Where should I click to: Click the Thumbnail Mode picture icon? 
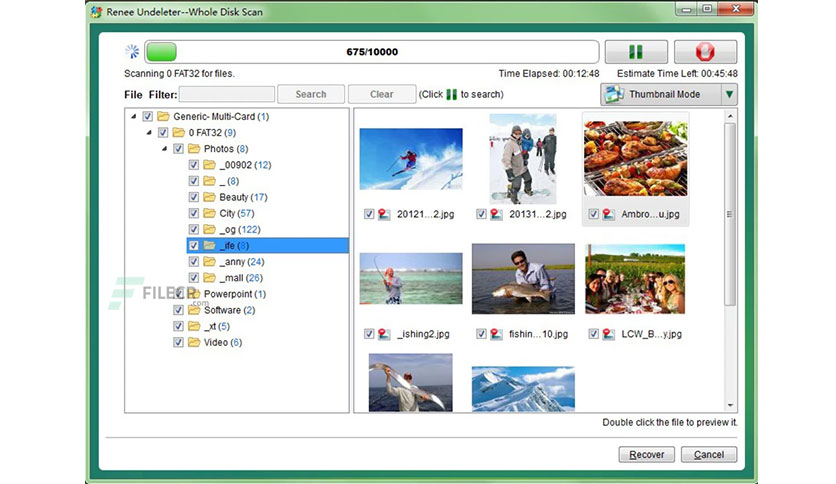coord(614,94)
